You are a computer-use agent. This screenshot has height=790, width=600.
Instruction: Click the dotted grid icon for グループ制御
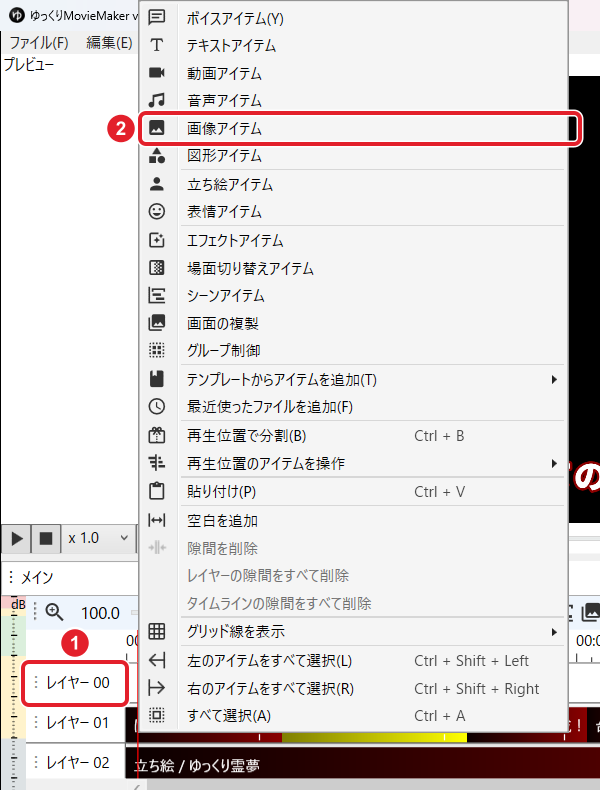157,350
